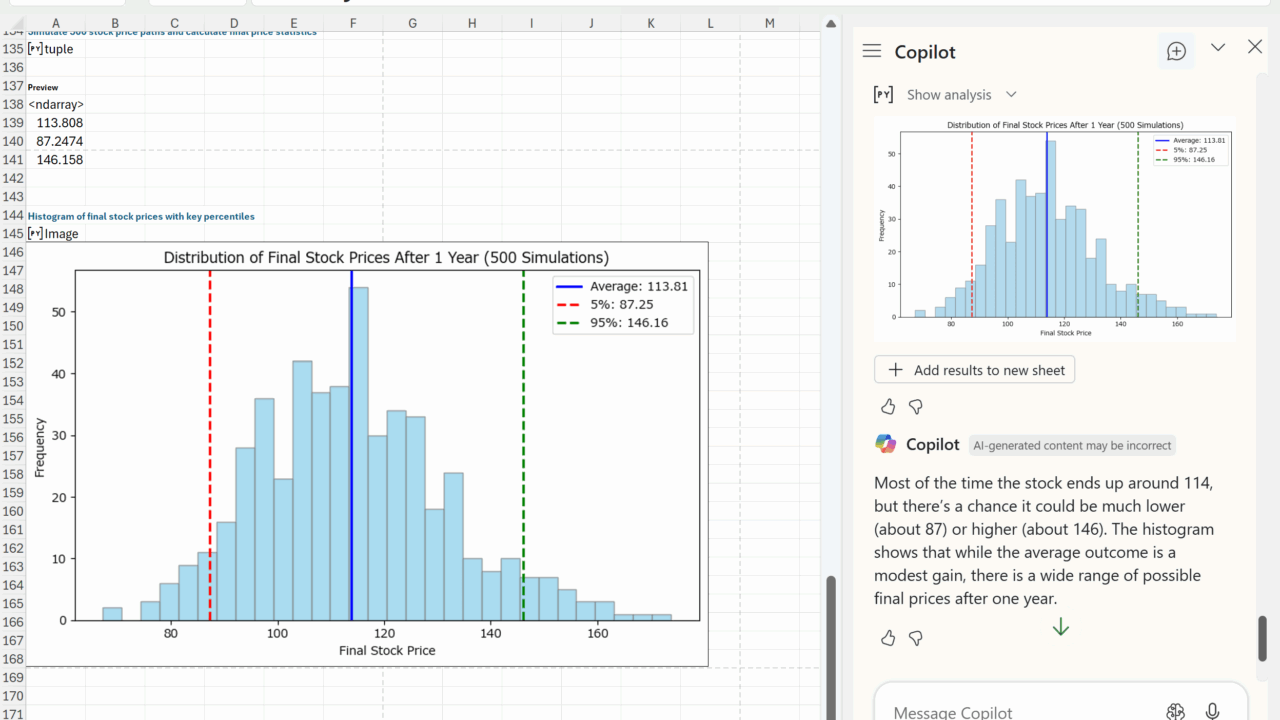Viewport: 1280px width, 720px height.
Task: Start a new Copilot chat
Action: pyautogui.click(x=1176, y=51)
